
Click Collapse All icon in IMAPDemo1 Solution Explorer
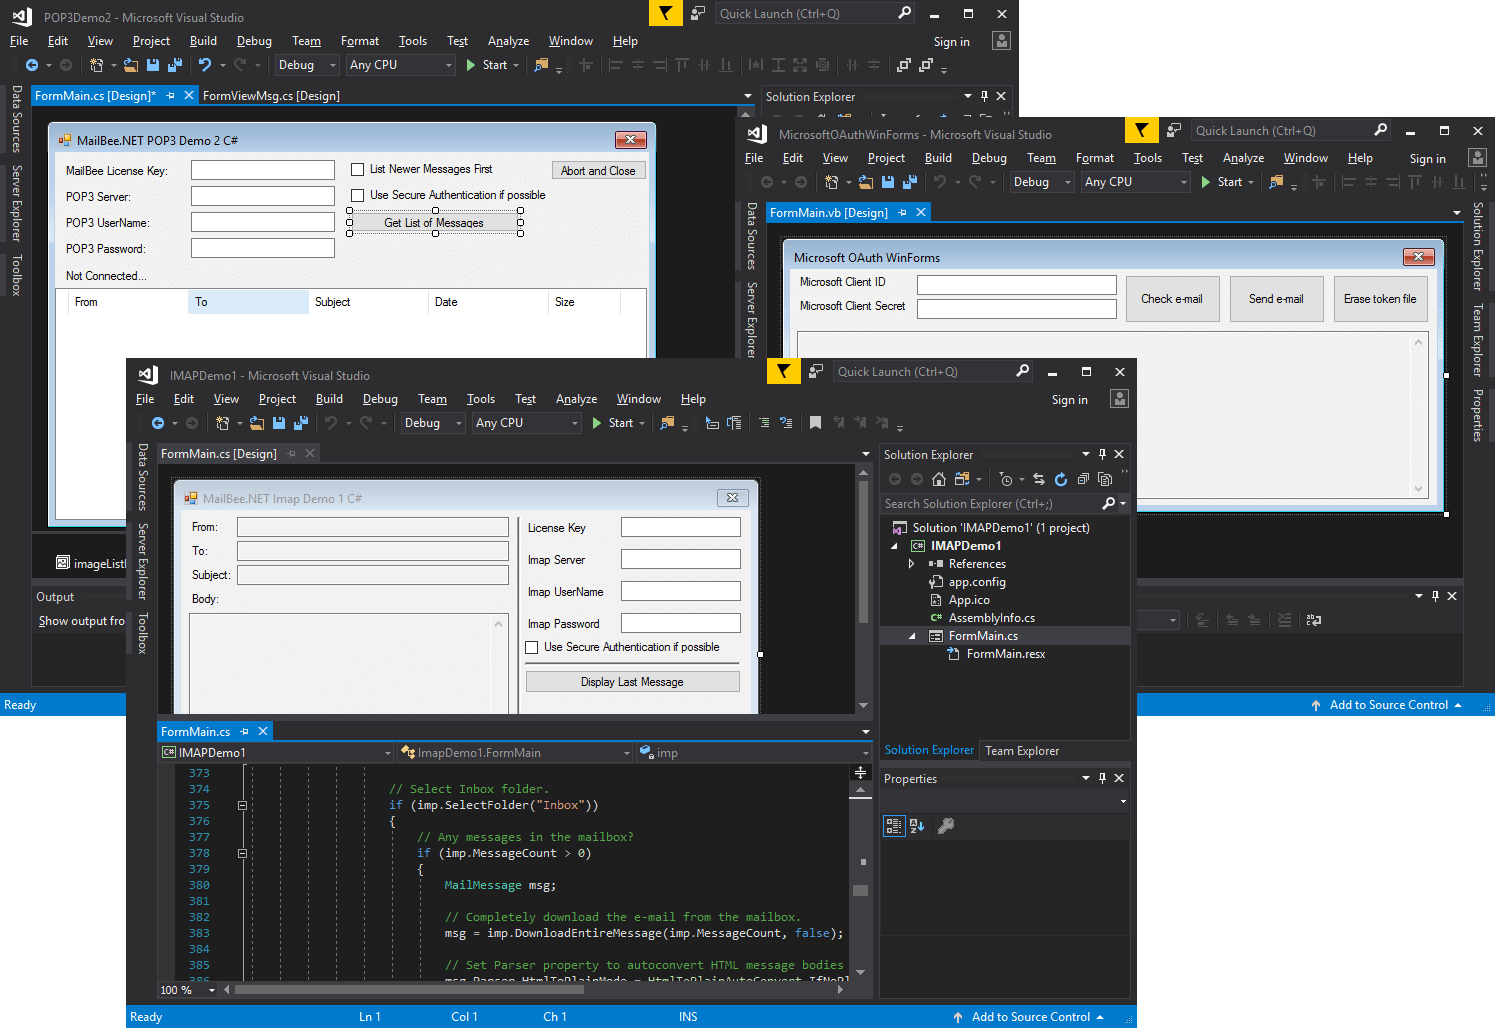tap(1083, 479)
